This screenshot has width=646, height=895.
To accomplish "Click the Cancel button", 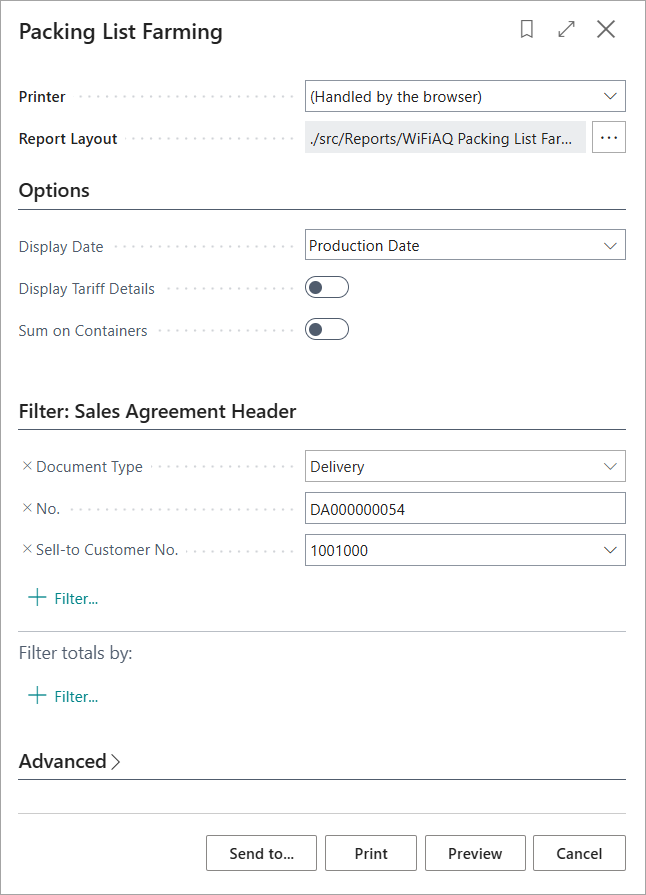I will coord(579,853).
